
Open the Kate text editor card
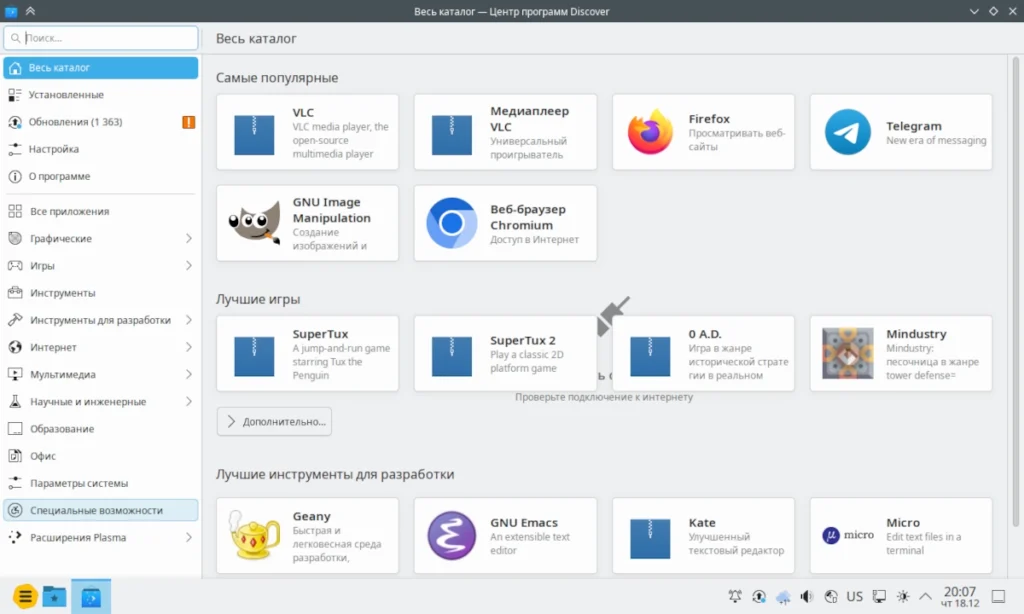703,536
